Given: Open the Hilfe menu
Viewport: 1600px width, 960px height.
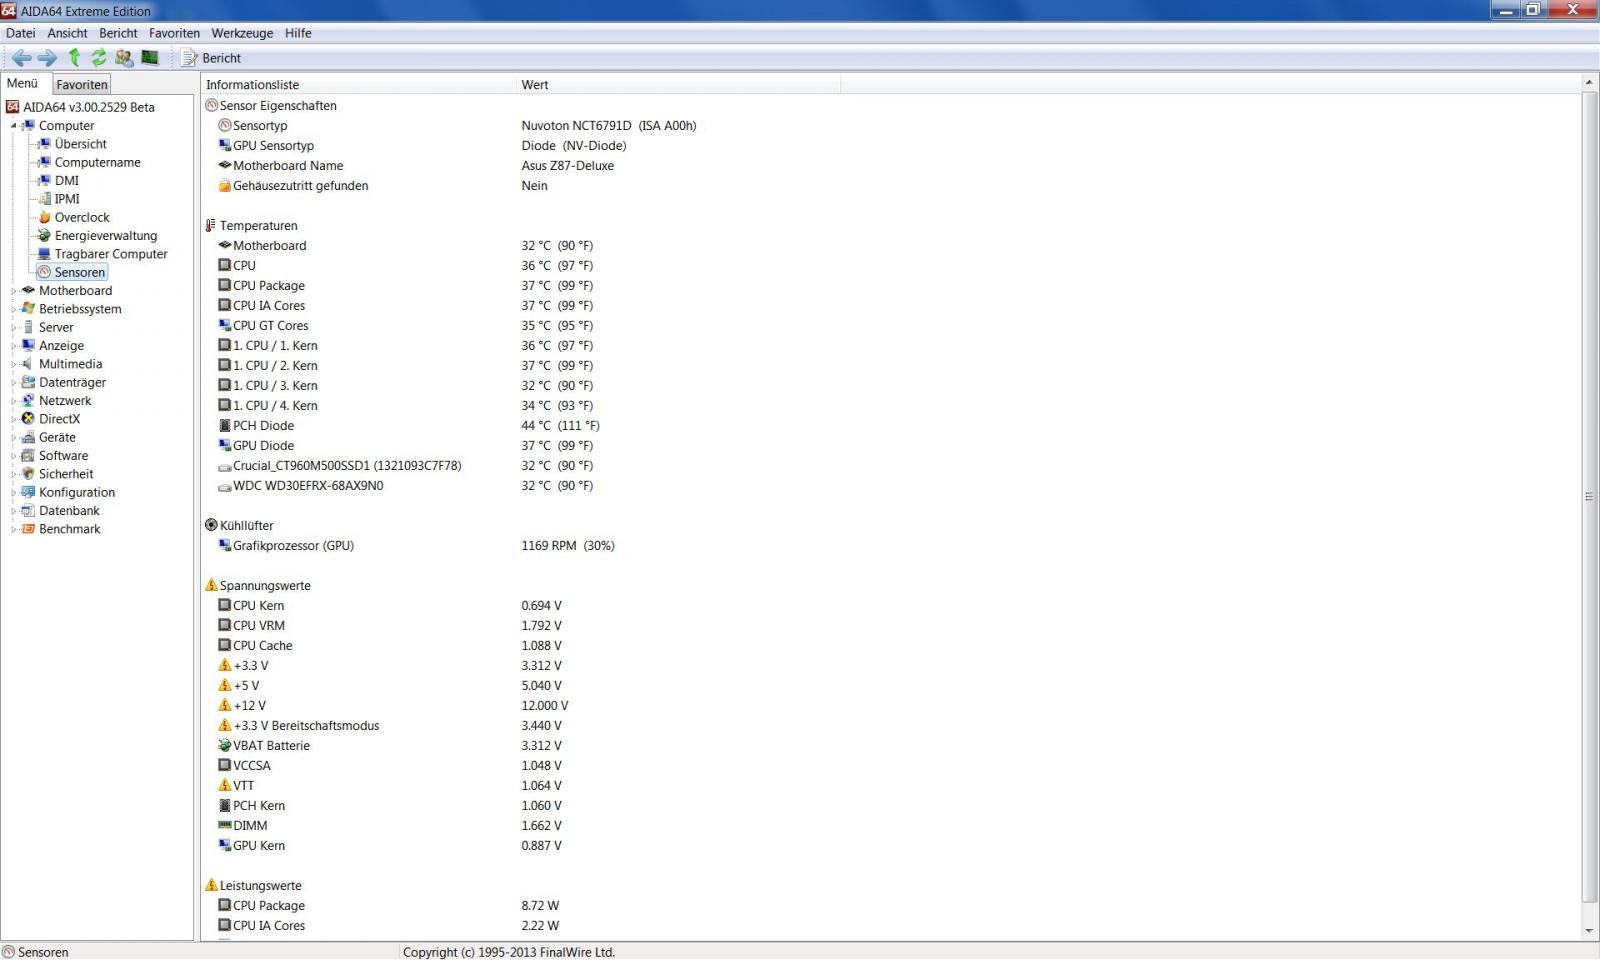Looking at the screenshot, I should [x=298, y=33].
